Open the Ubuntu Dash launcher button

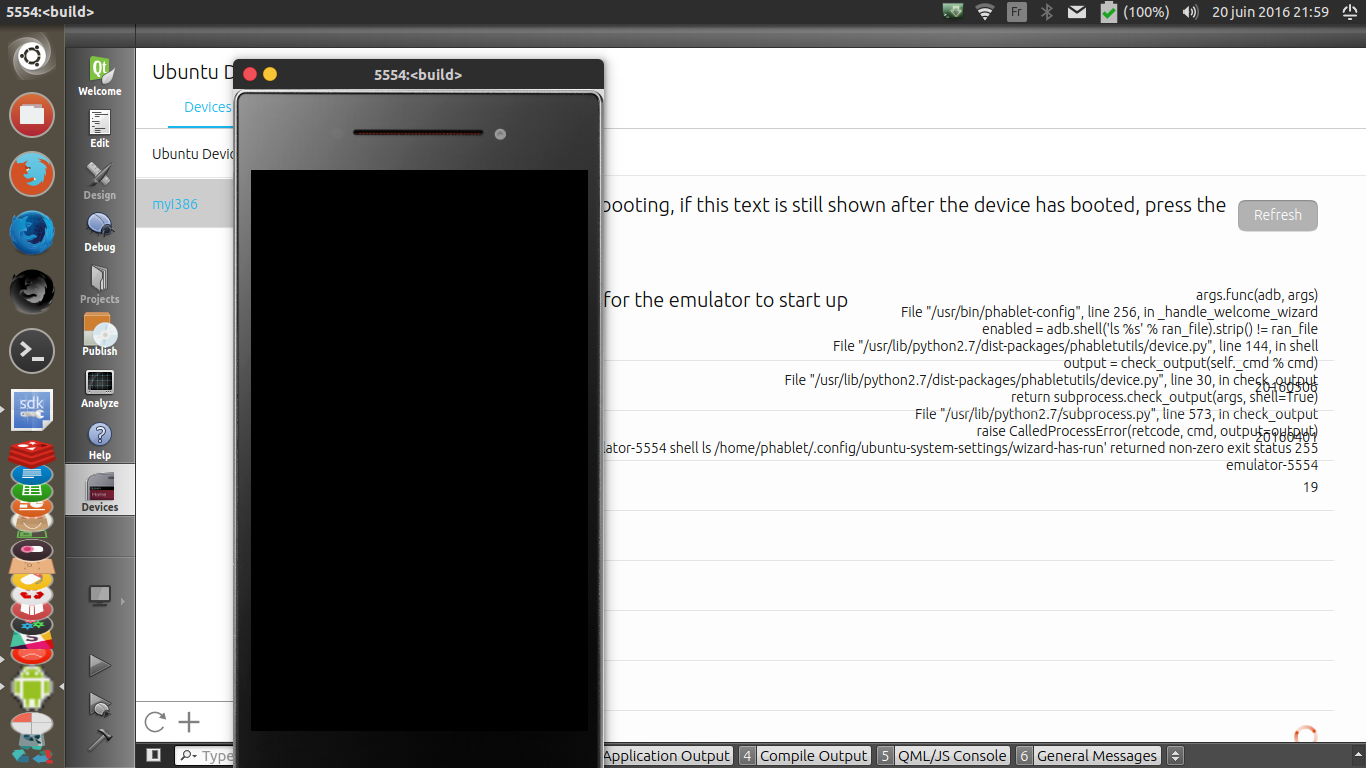pos(32,58)
